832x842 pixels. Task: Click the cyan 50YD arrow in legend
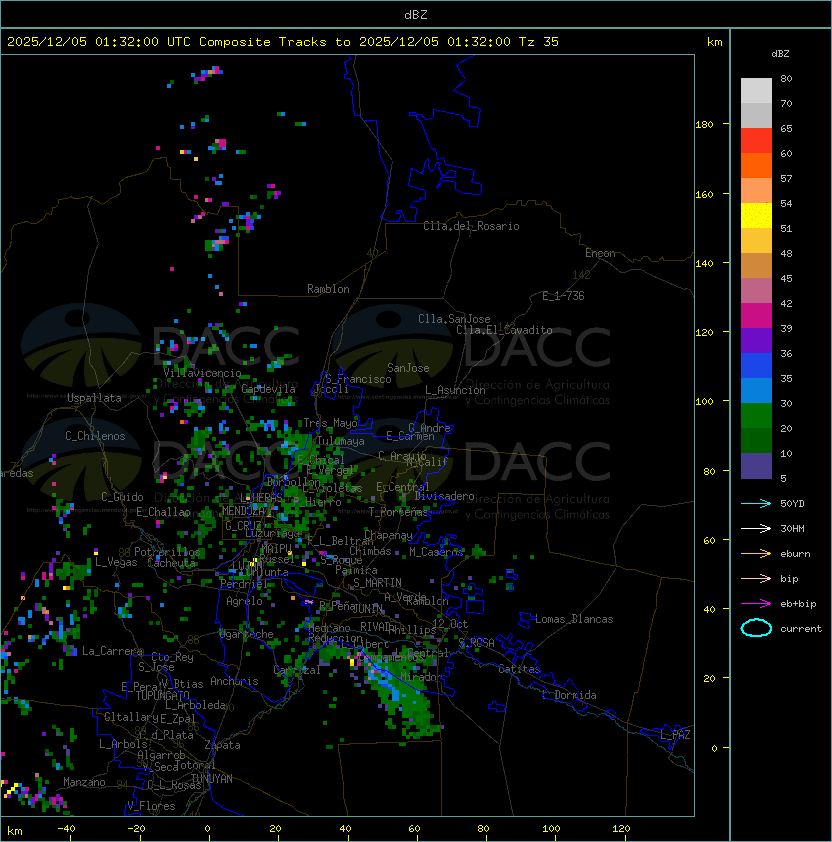point(756,503)
